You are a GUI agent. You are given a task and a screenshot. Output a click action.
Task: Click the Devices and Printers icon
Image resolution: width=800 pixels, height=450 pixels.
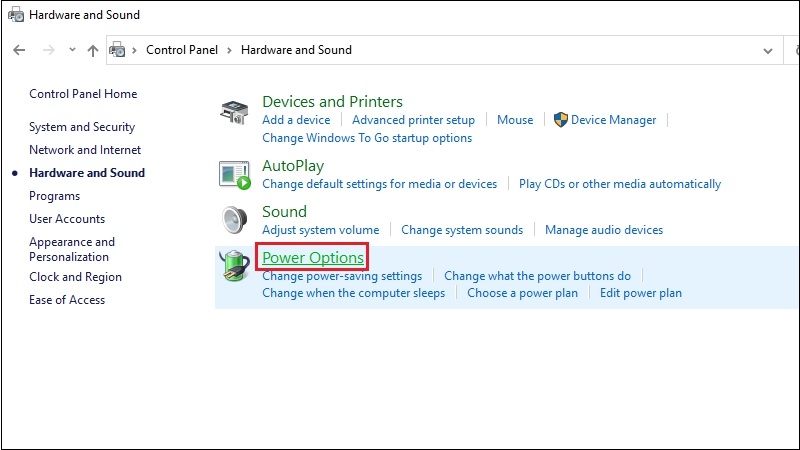234,112
